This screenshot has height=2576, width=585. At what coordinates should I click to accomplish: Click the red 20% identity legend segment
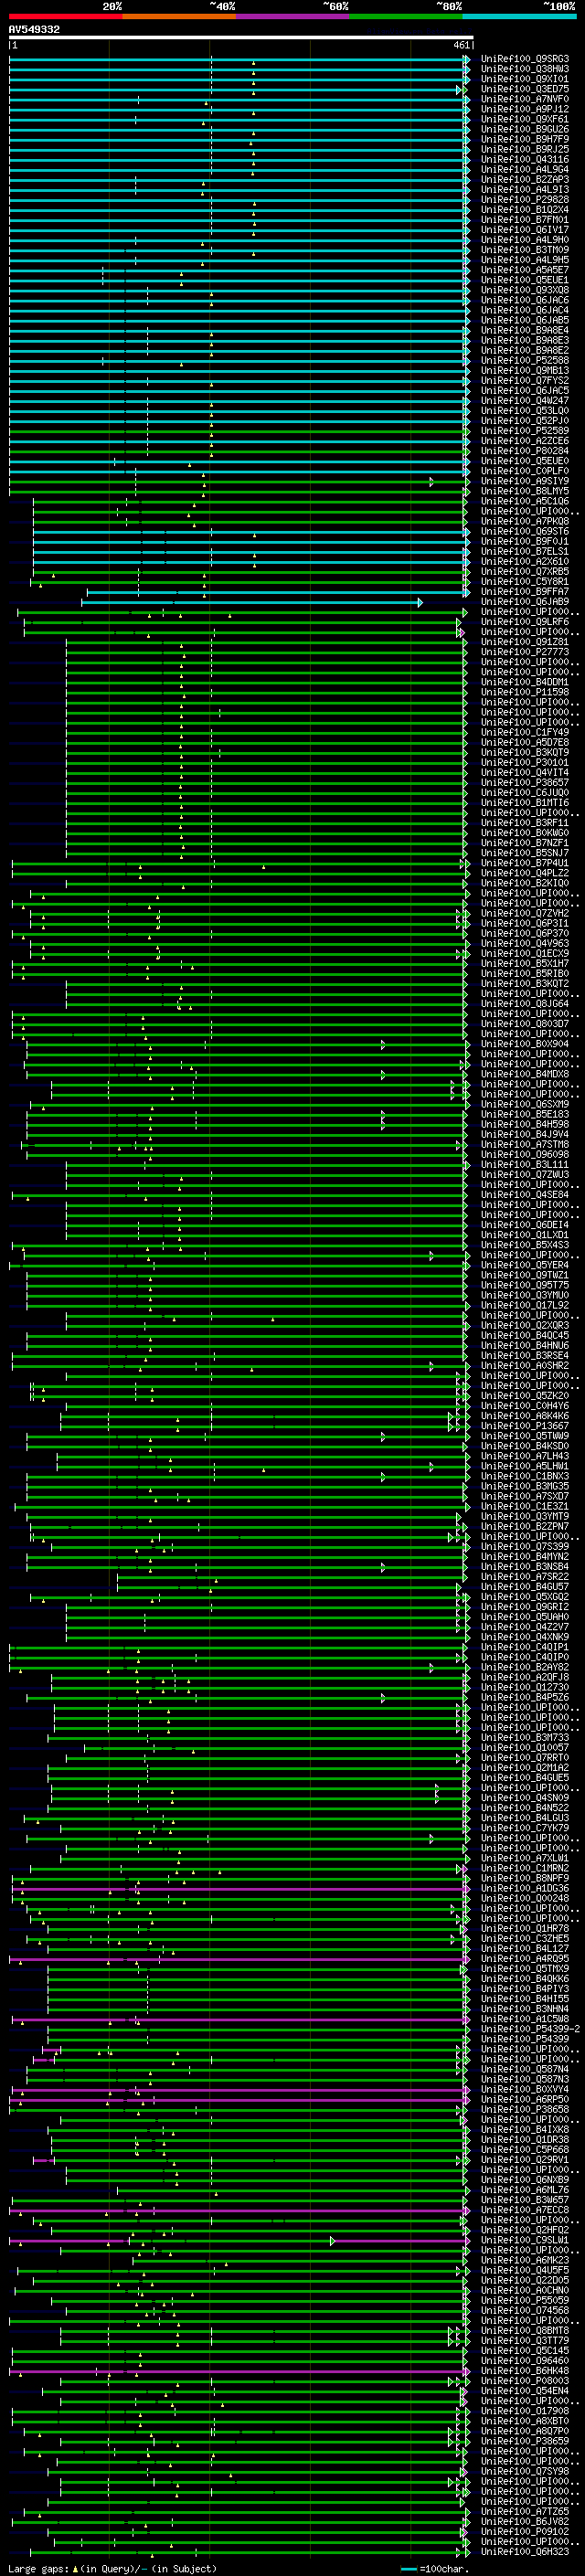tap(66, 17)
